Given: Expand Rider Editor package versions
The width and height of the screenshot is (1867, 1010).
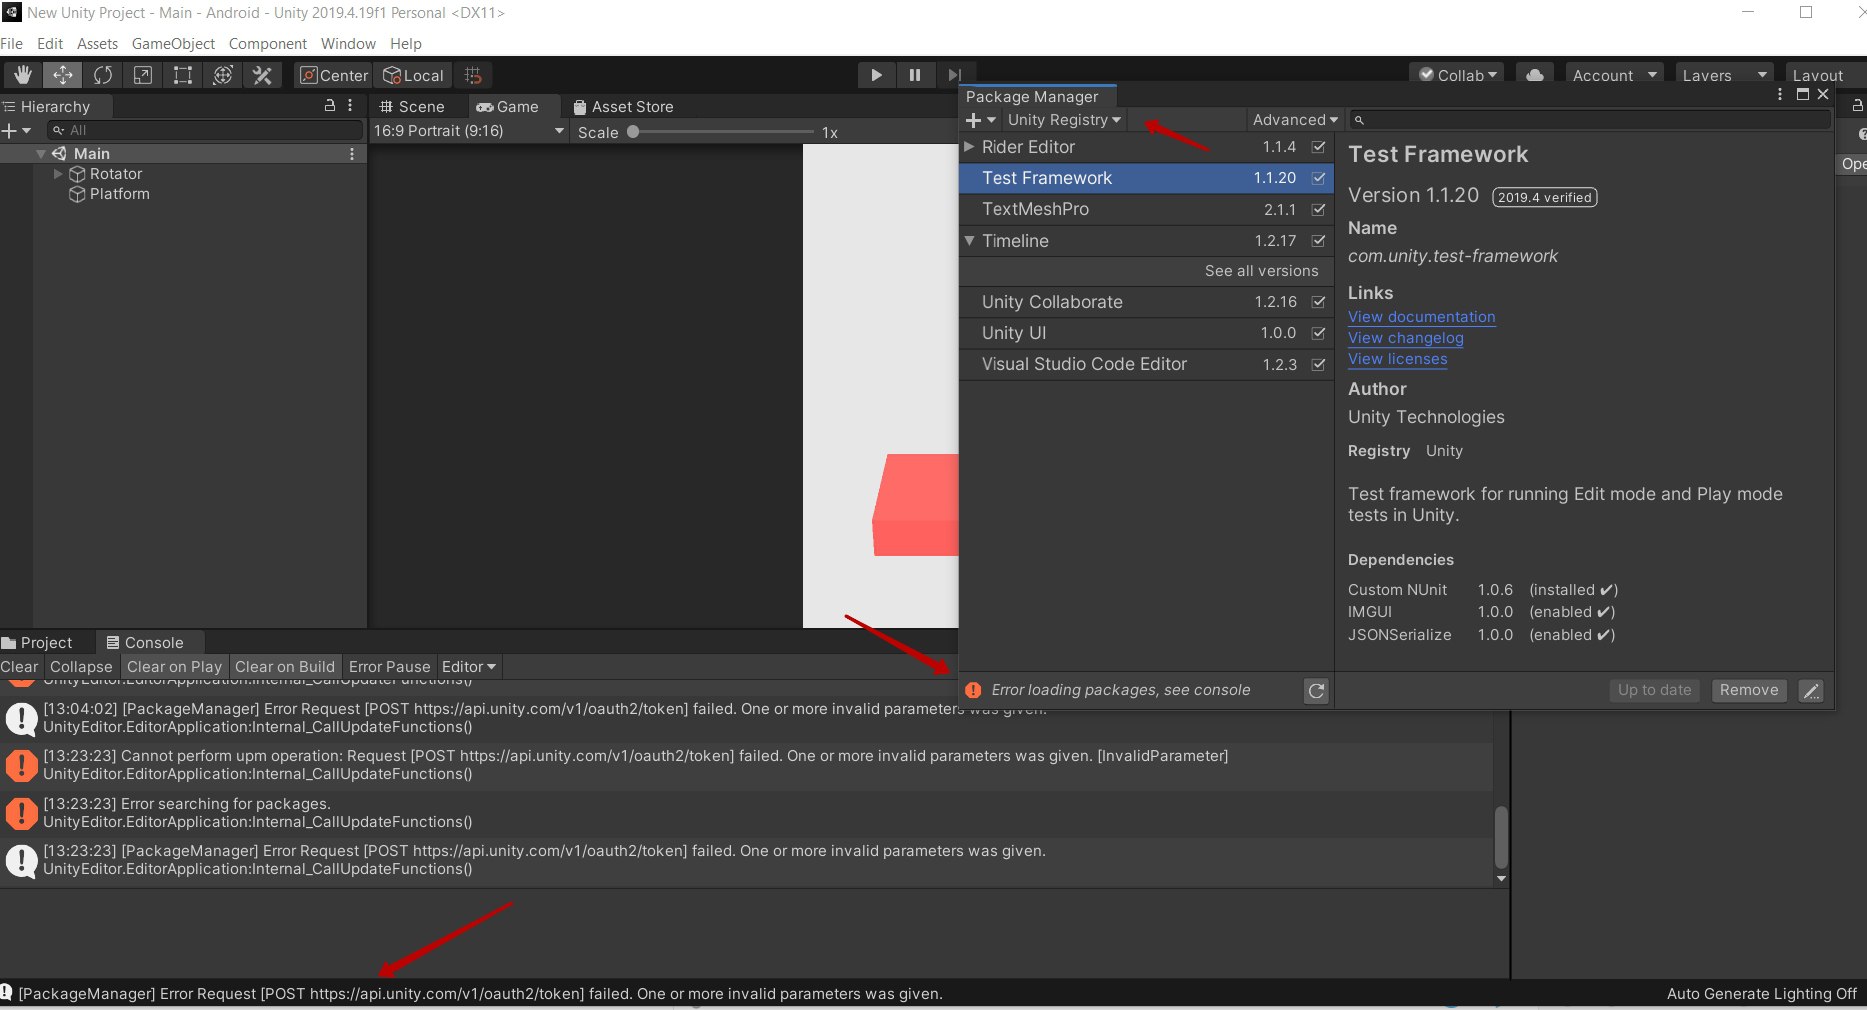Looking at the screenshot, I should click(x=969, y=147).
